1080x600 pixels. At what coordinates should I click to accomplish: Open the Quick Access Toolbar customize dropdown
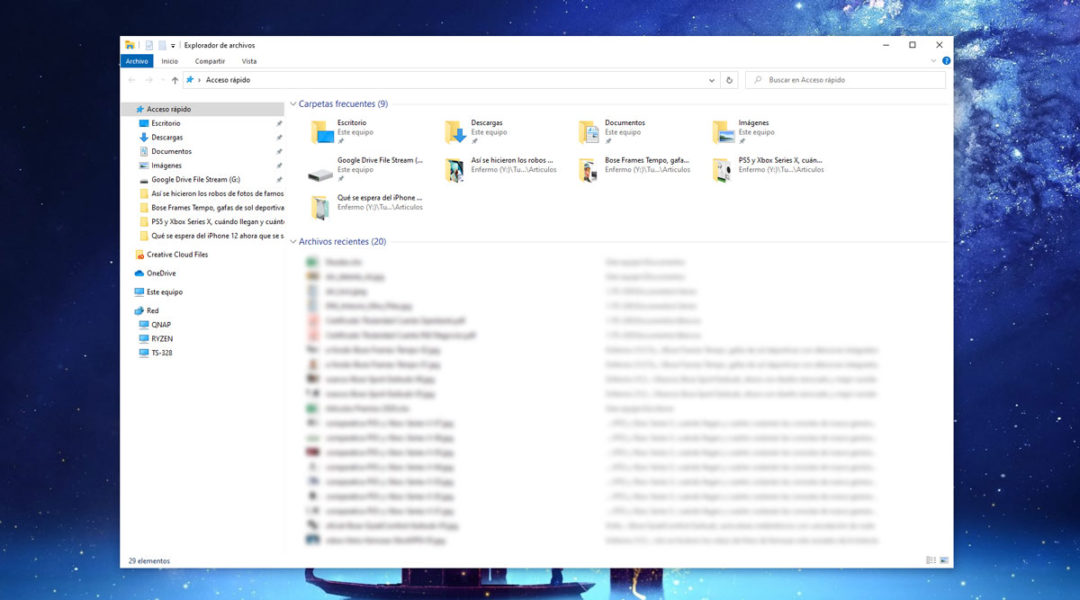(172, 44)
